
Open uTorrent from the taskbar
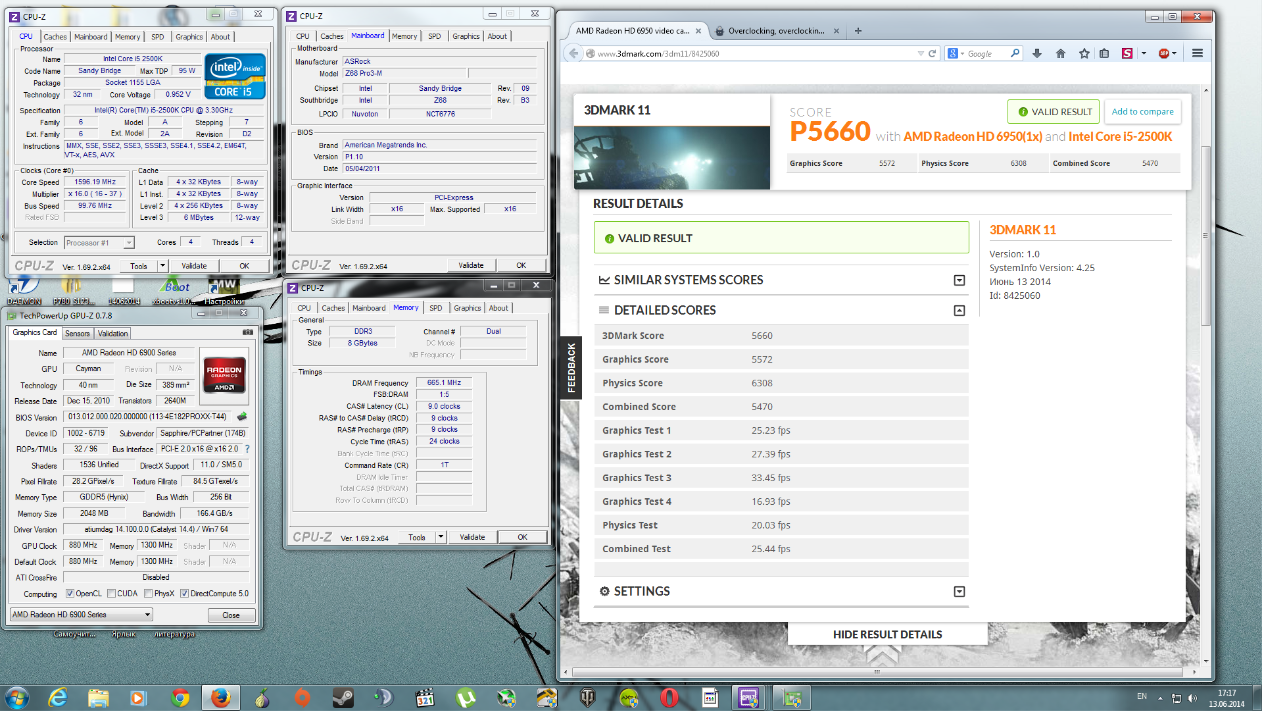[465, 698]
